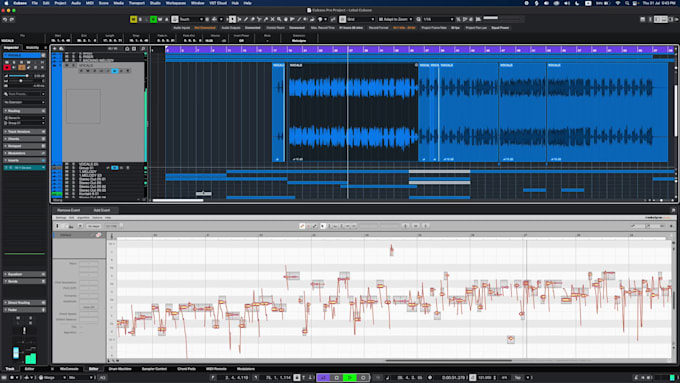Open the Project menu
Screen dimensions: 680x383
[60, 3]
